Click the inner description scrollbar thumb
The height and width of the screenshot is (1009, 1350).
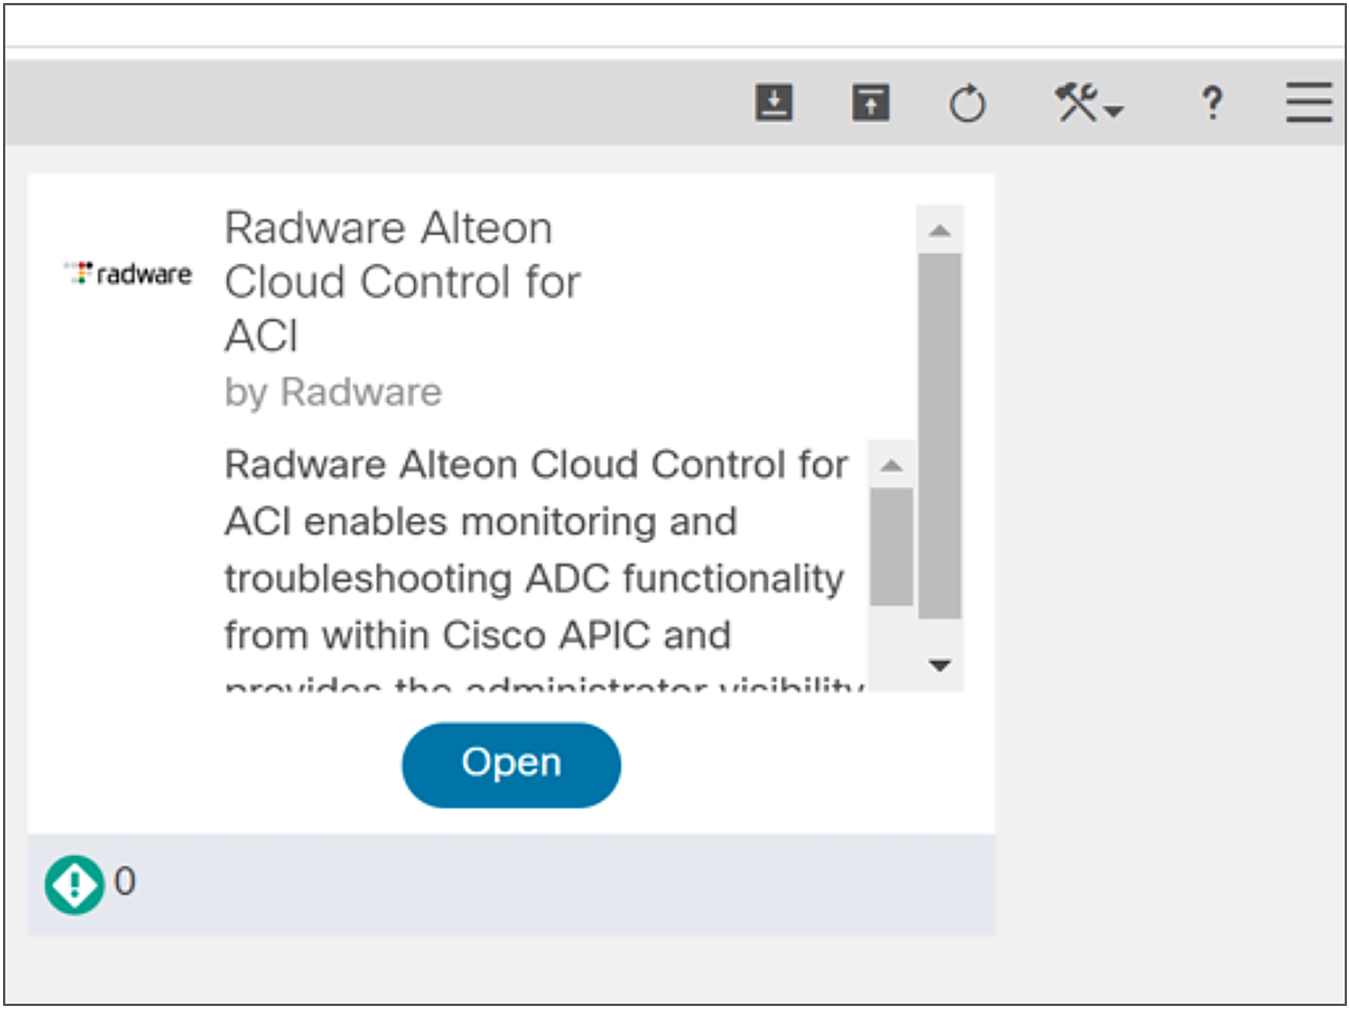click(x=891, y=547)
